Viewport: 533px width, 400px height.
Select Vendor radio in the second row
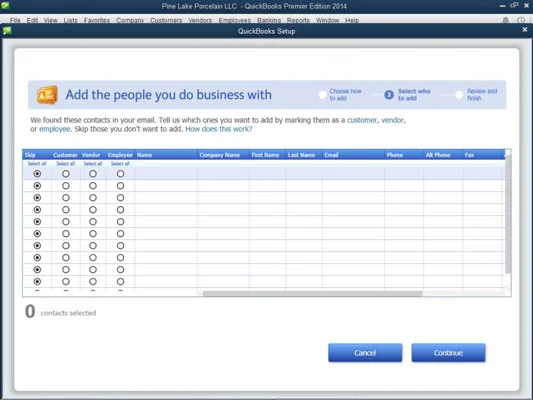click(93, 186)
